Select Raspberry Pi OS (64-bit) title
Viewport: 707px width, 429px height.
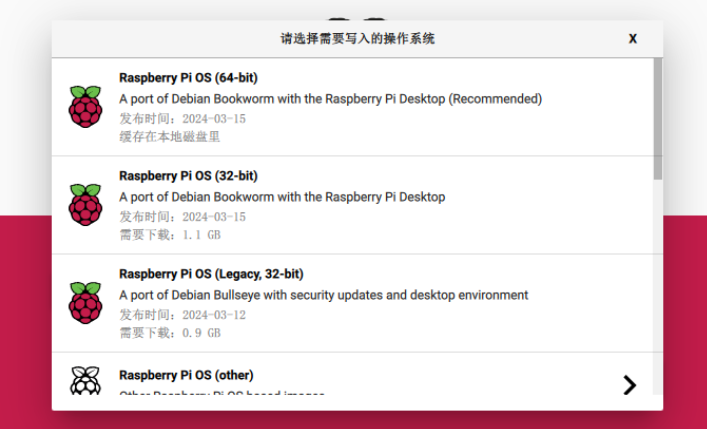pos(188,78)
